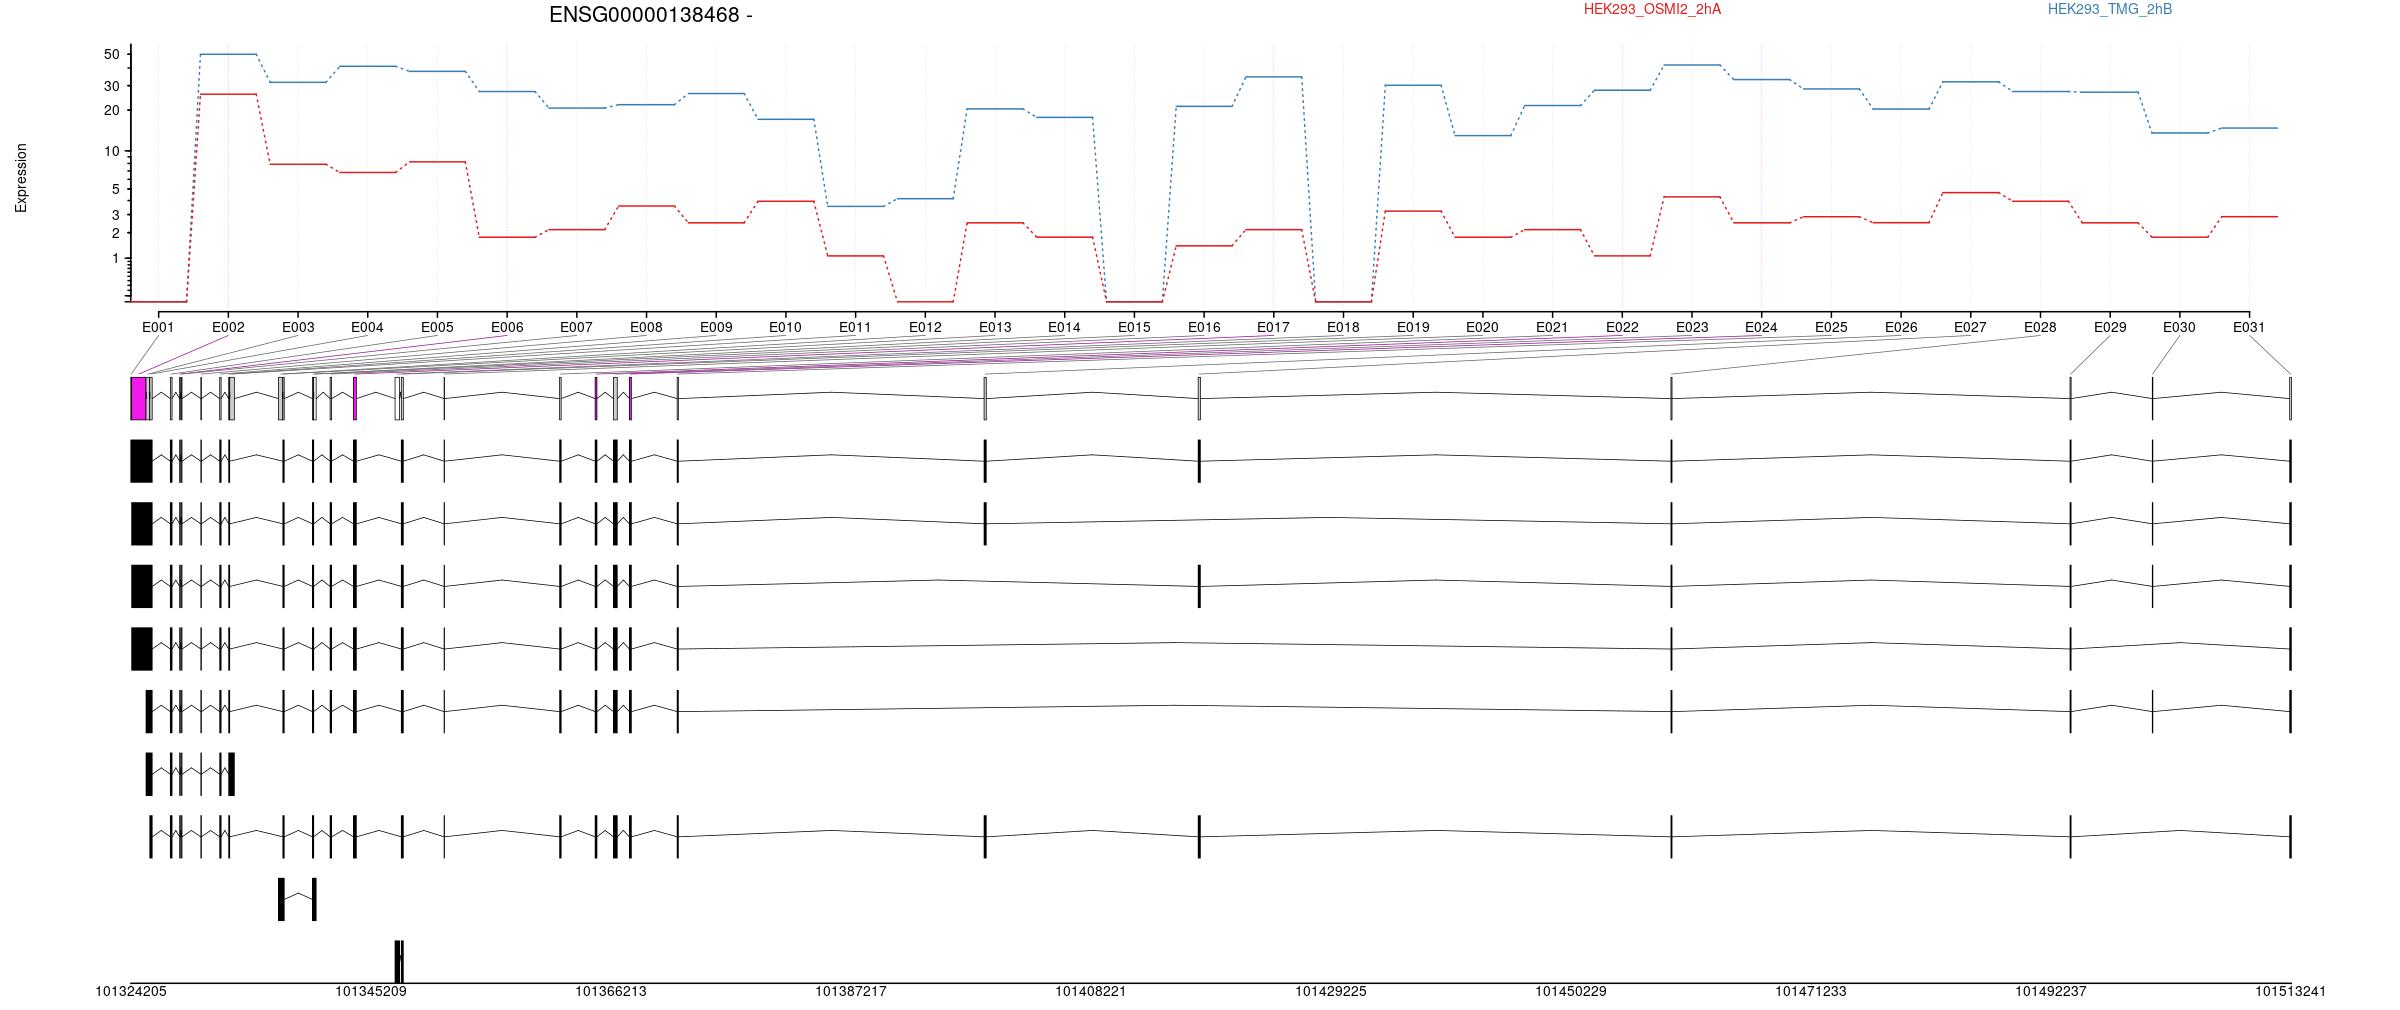Click genomic coordinate 101345209
The height and width of the screenshot is (1010, 2400).
[371, 992]
